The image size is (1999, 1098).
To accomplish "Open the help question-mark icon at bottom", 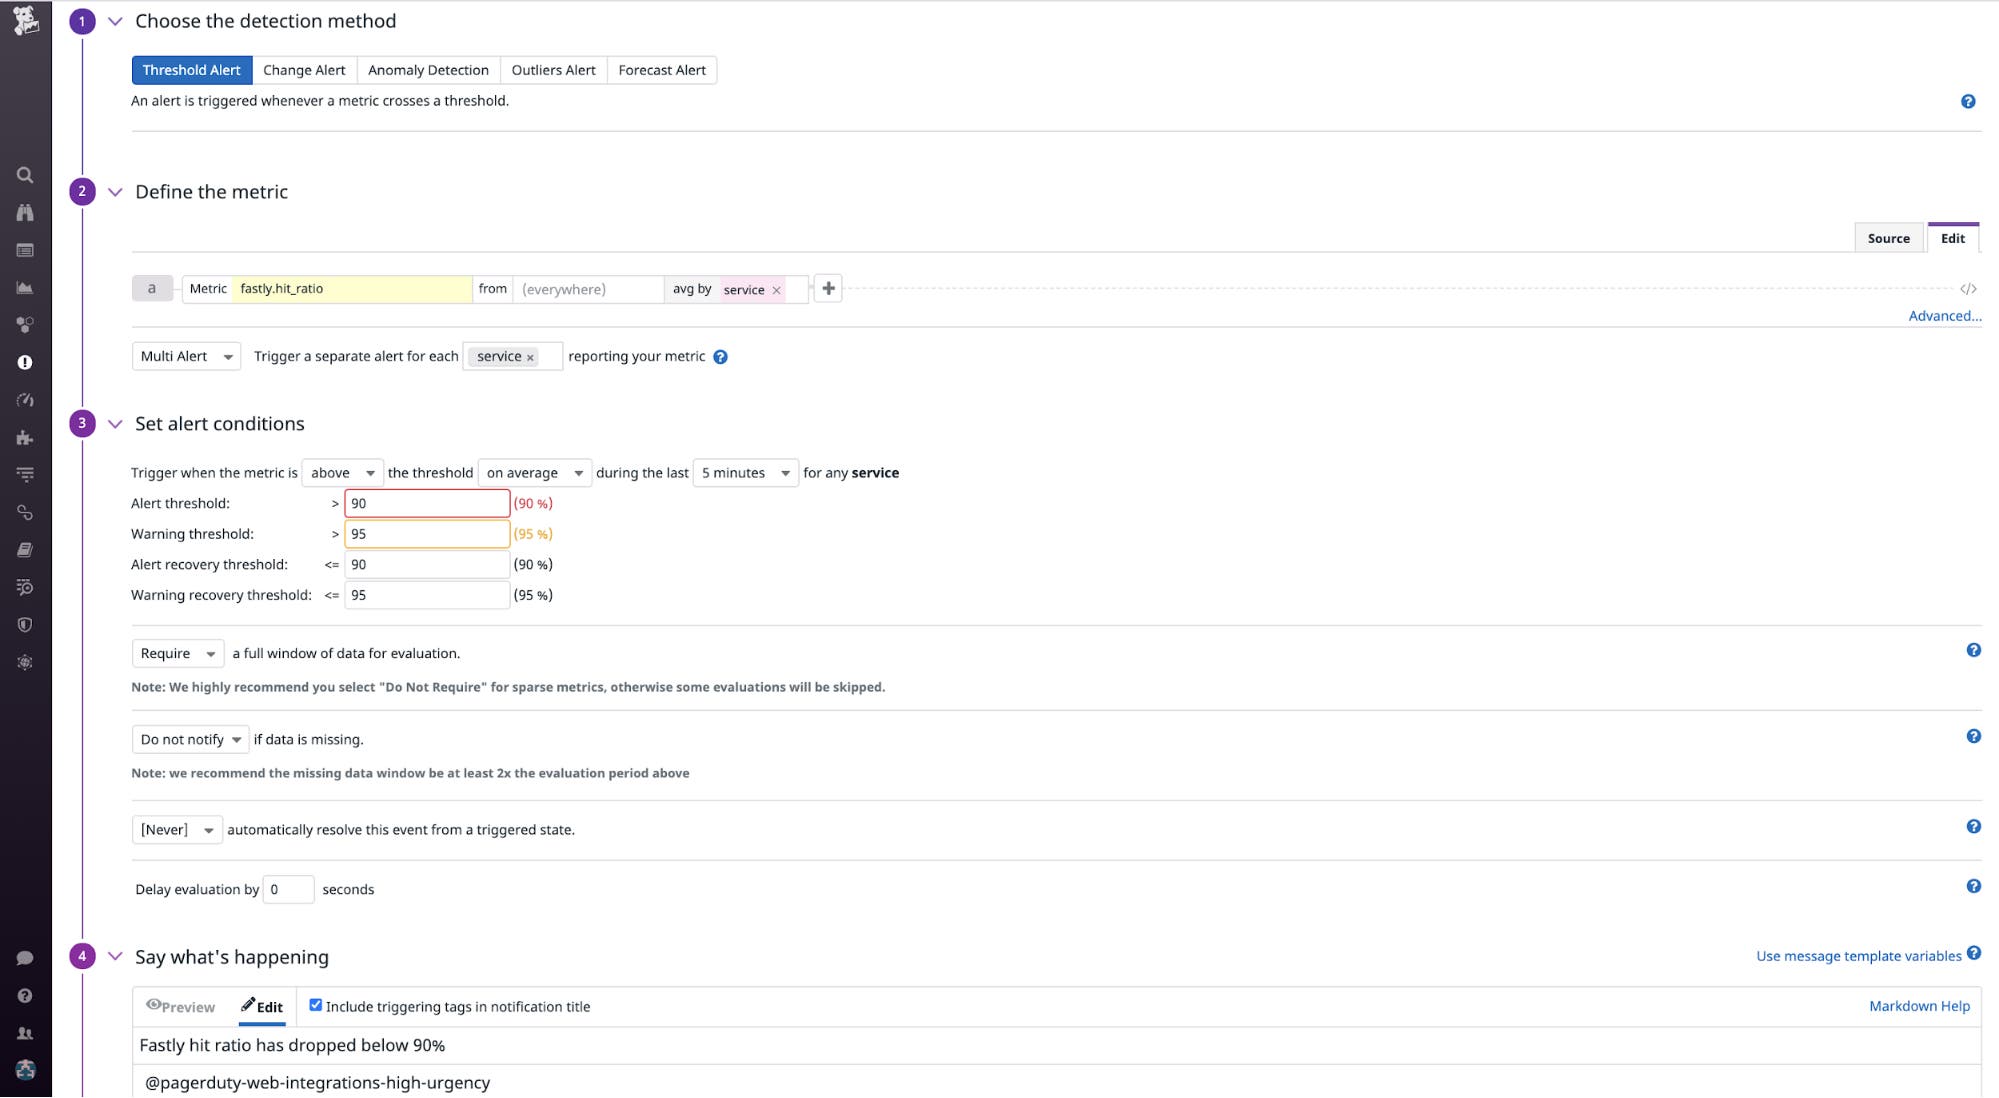I will pyautogui.click(x=25, y=995).
